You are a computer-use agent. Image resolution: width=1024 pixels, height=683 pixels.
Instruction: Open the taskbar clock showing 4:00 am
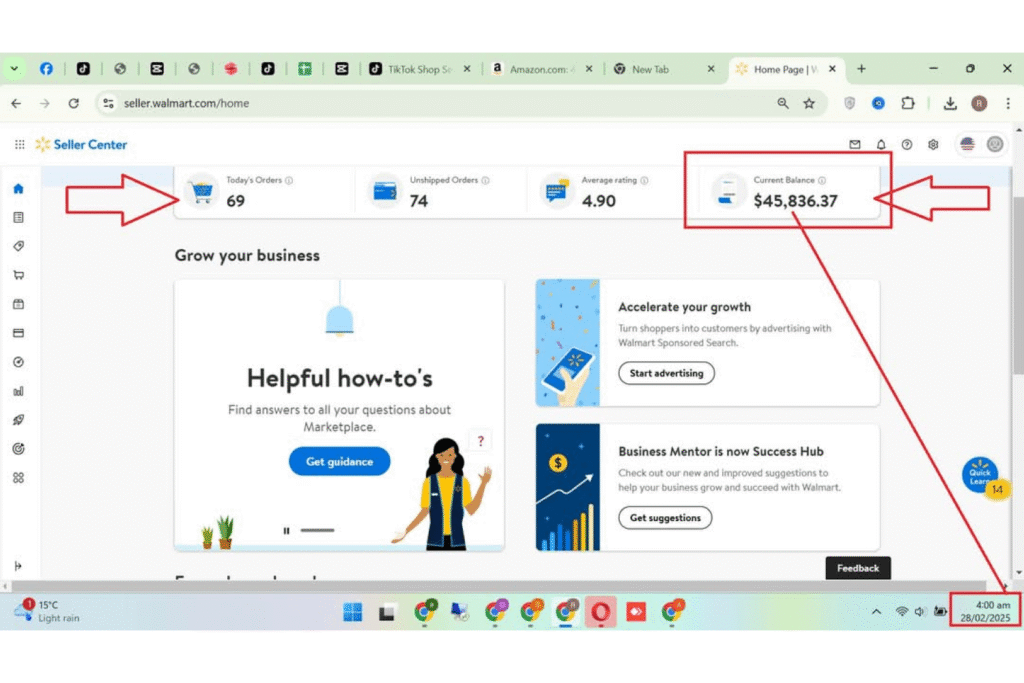(985, 611)
